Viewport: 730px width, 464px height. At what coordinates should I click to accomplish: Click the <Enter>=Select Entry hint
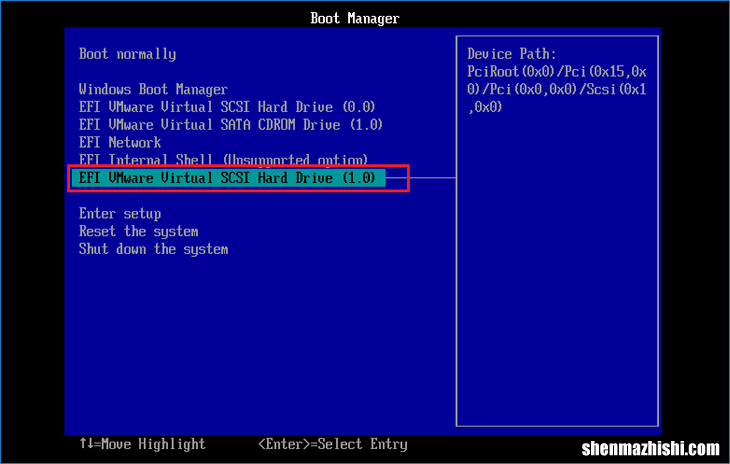click(333, 444)
